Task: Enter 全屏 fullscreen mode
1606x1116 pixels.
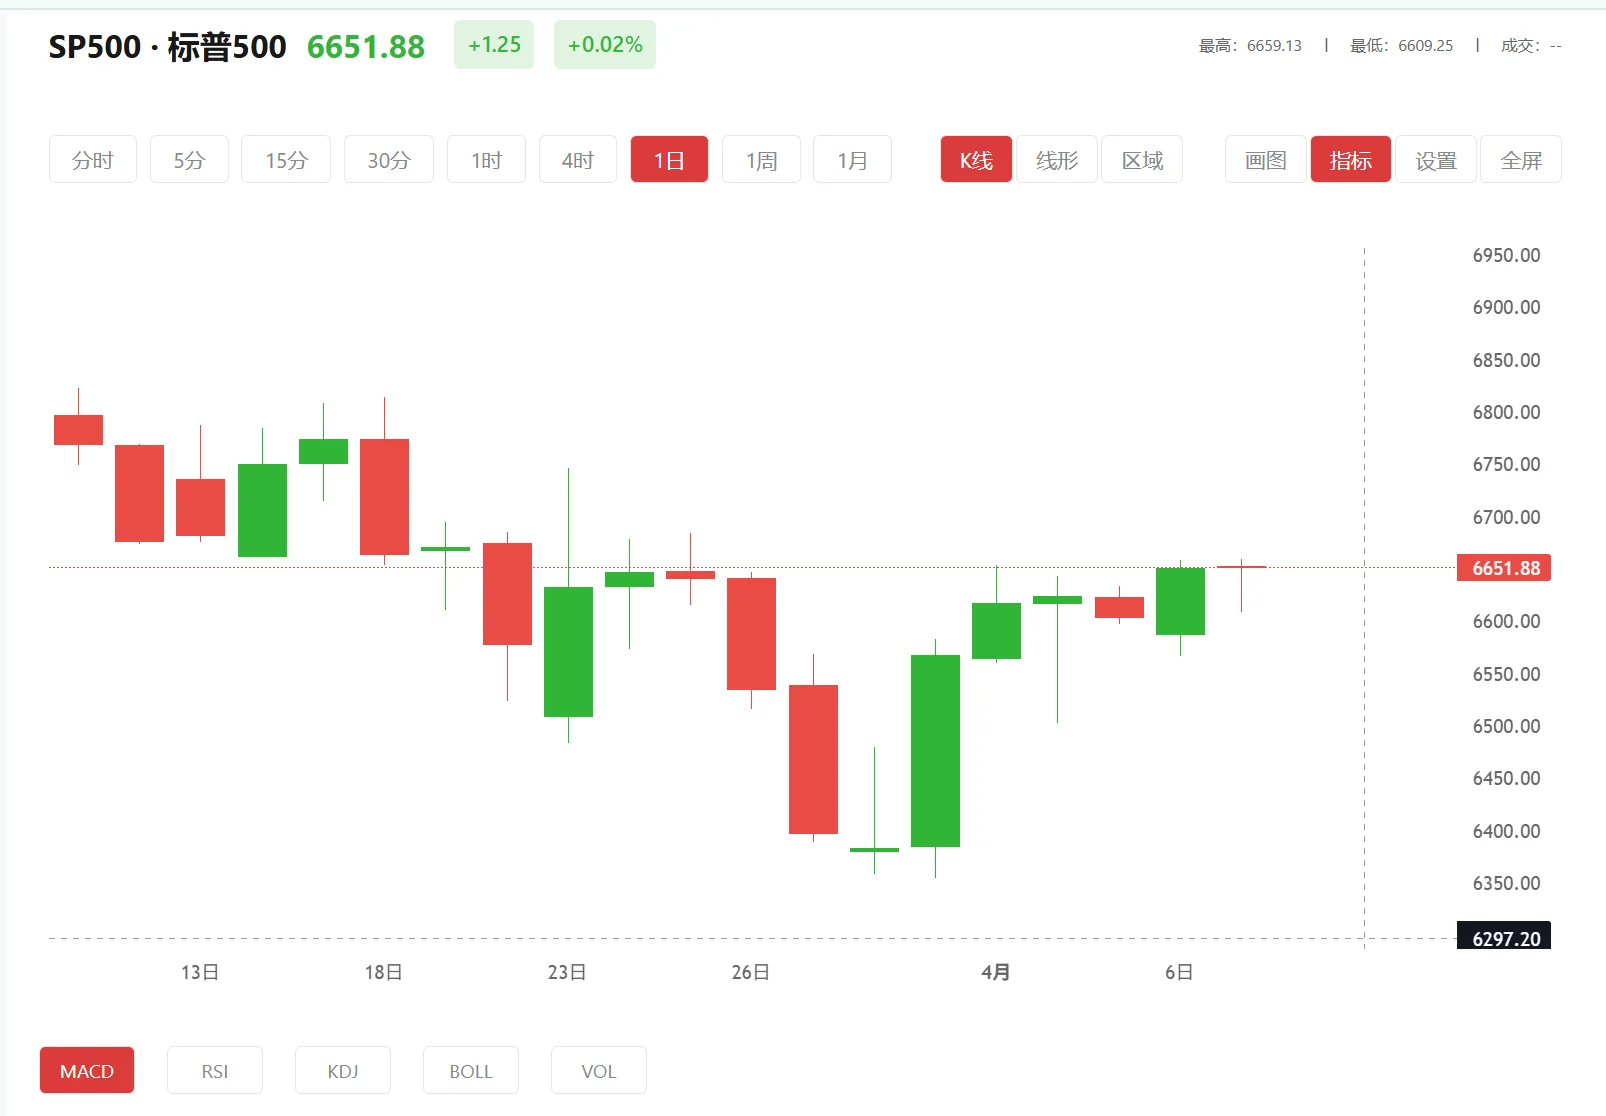Action: click(x=1521, y=160)
